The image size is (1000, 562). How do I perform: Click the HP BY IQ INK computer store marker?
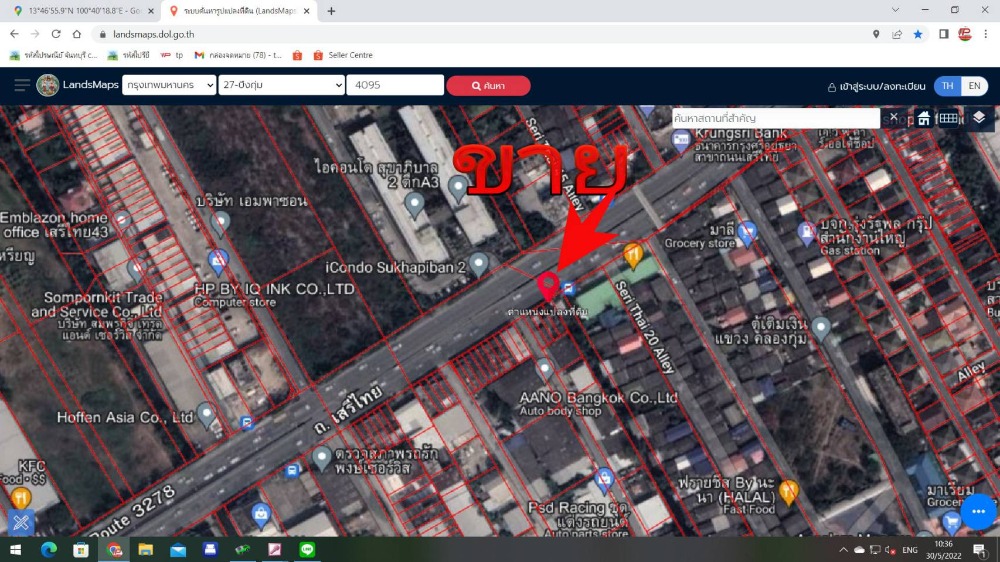tap(217, 262)
